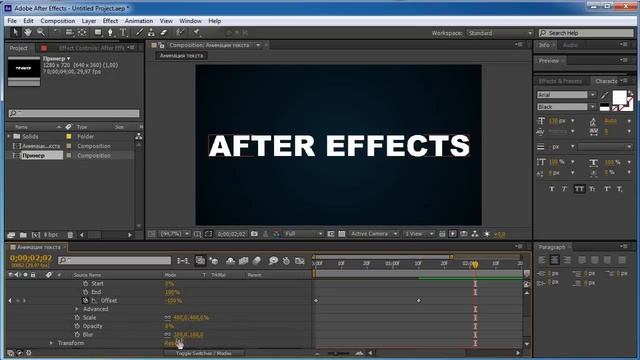The width and height of the screenshot is (640, 360).
Task: Switch to the Effects & Presets tab
Action: click(560, 81)
